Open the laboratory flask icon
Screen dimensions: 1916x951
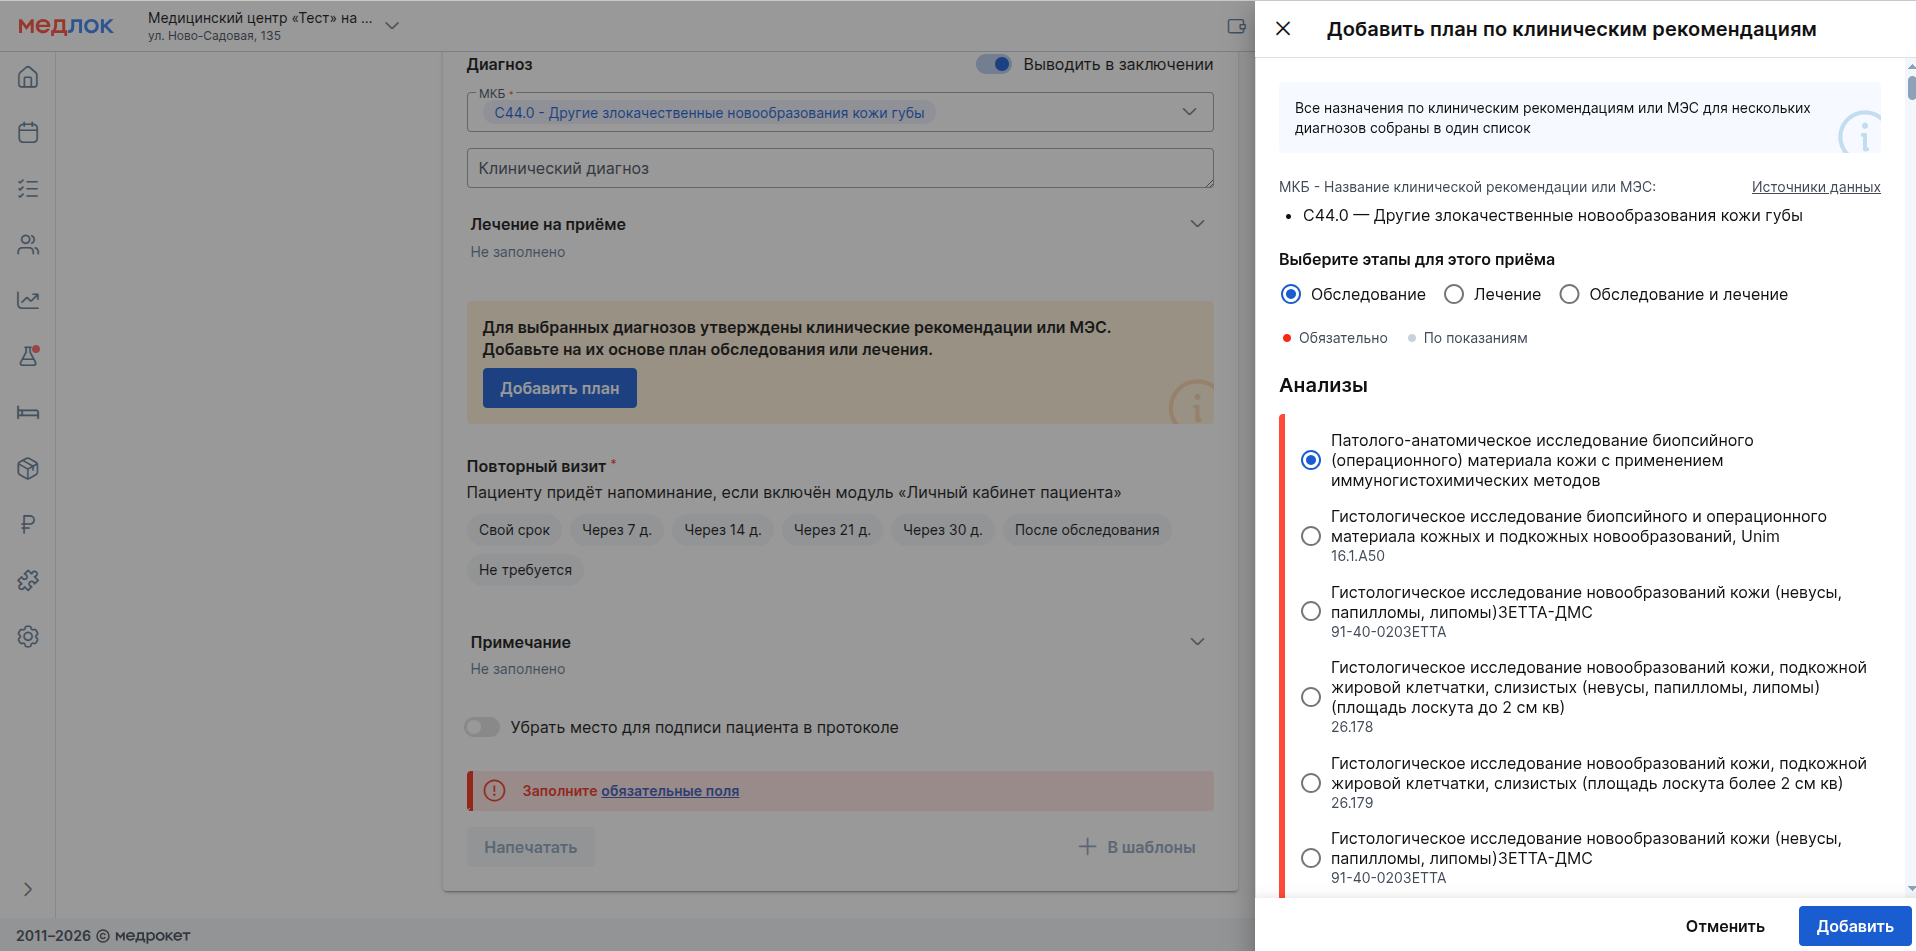click(x=28, y=356)
